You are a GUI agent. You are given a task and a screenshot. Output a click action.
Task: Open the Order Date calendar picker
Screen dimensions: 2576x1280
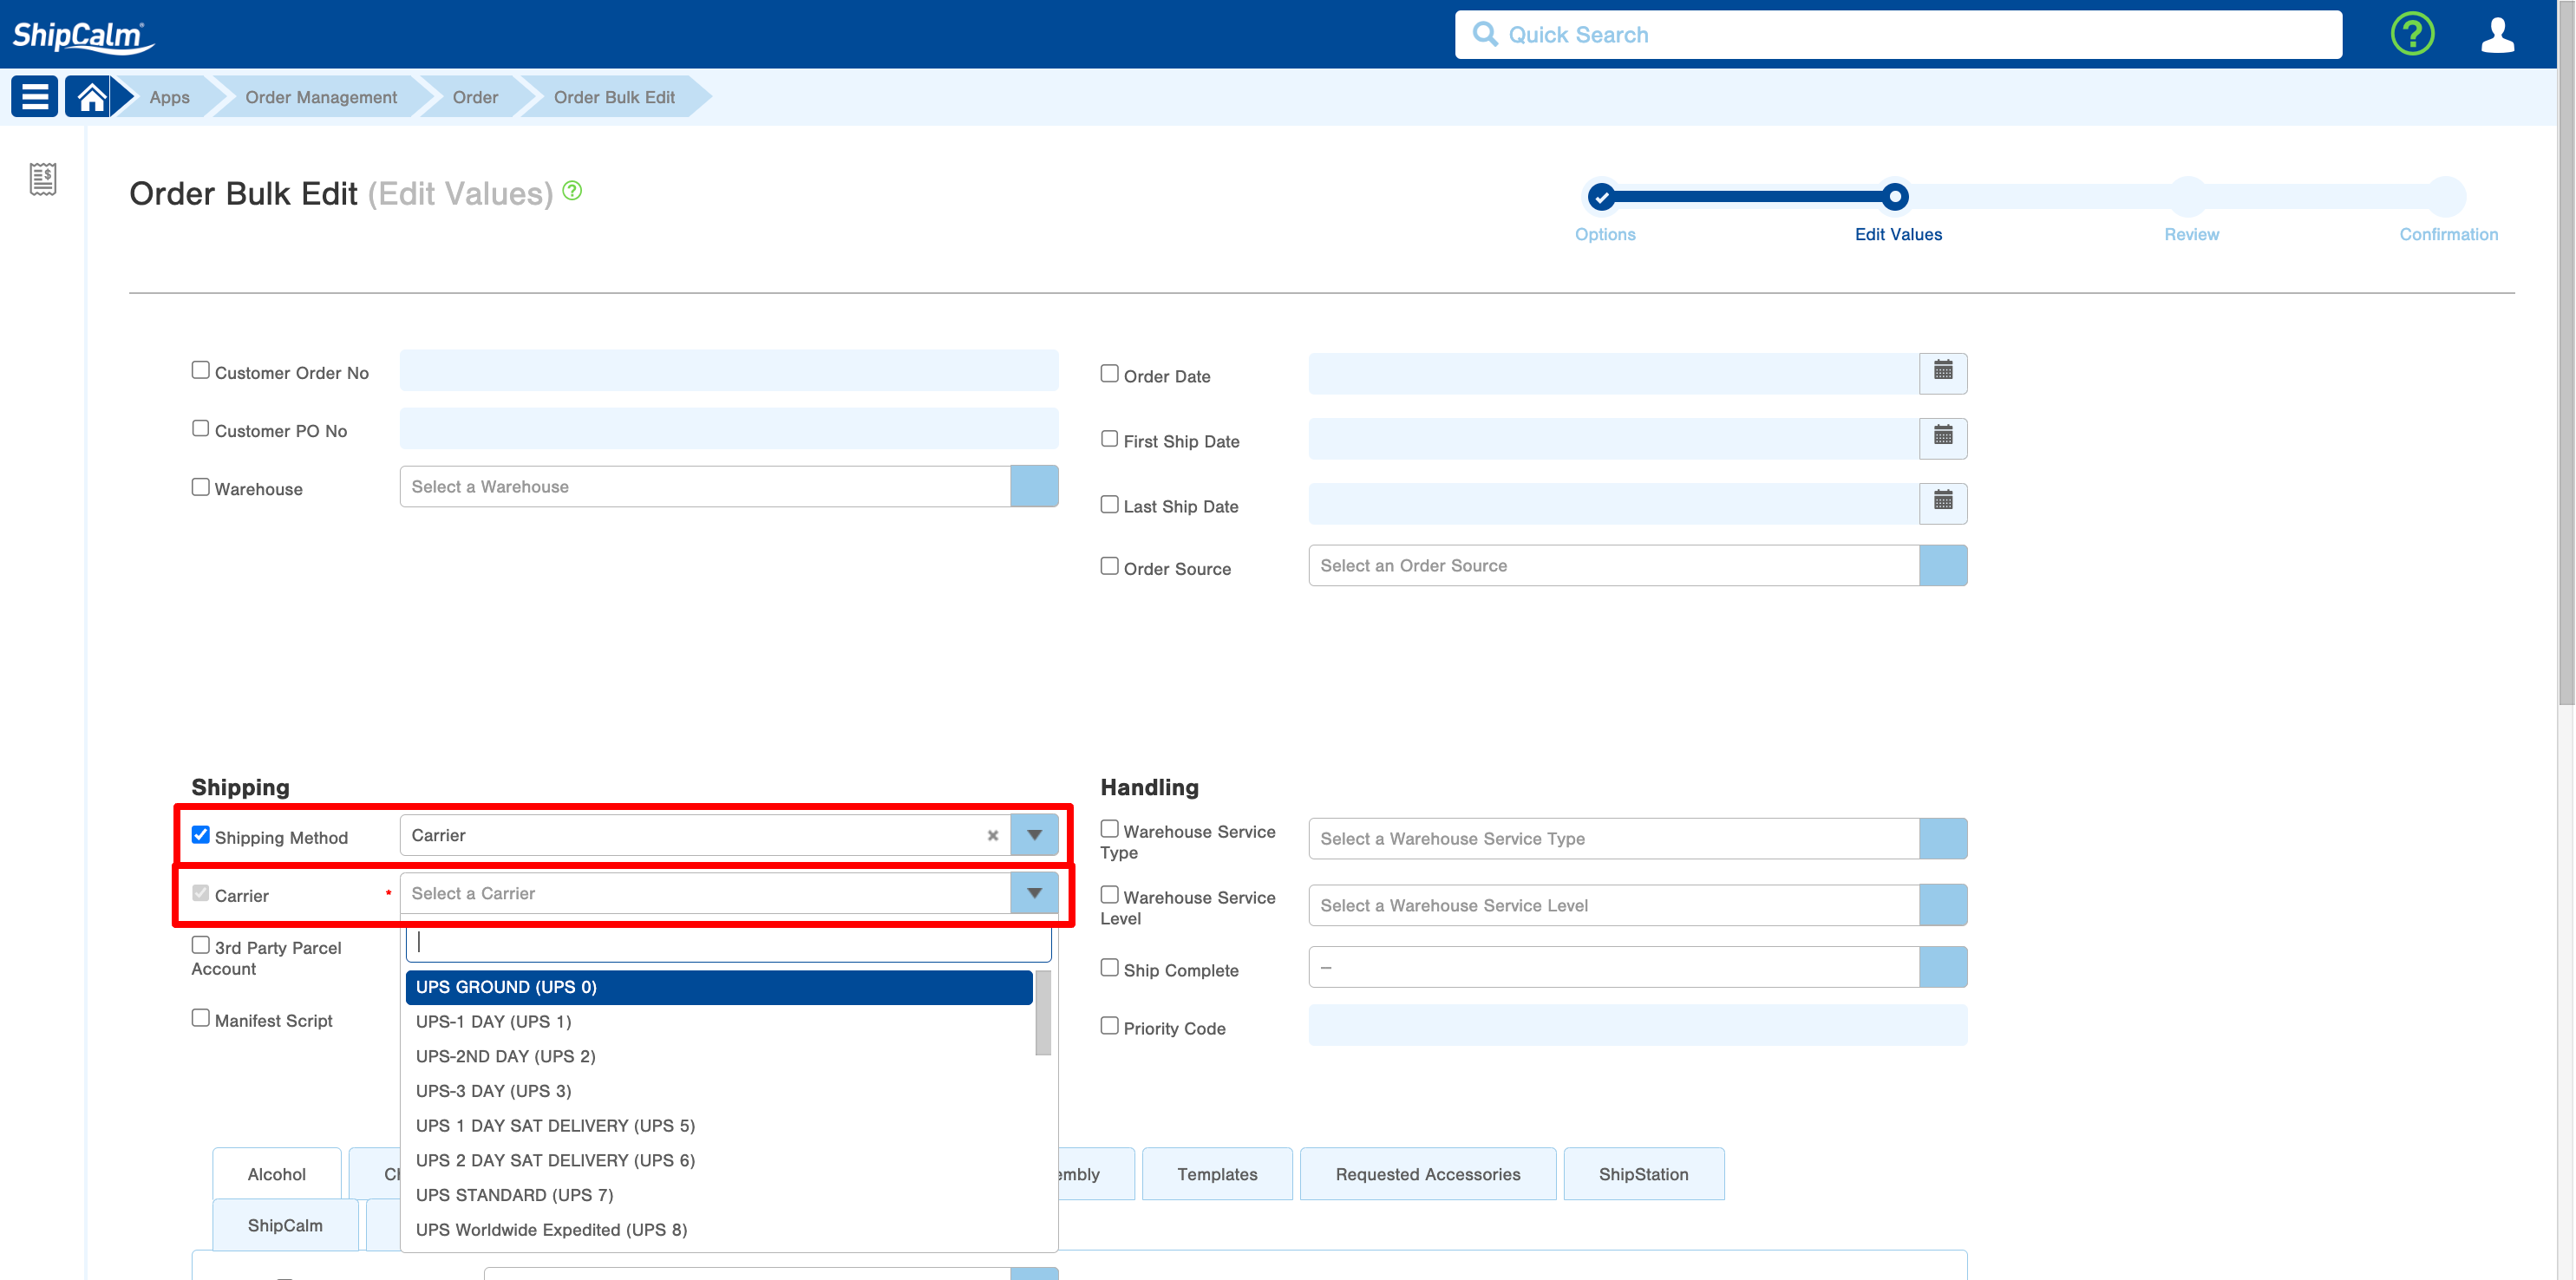pyautogui.click(x=1943, y=372)
